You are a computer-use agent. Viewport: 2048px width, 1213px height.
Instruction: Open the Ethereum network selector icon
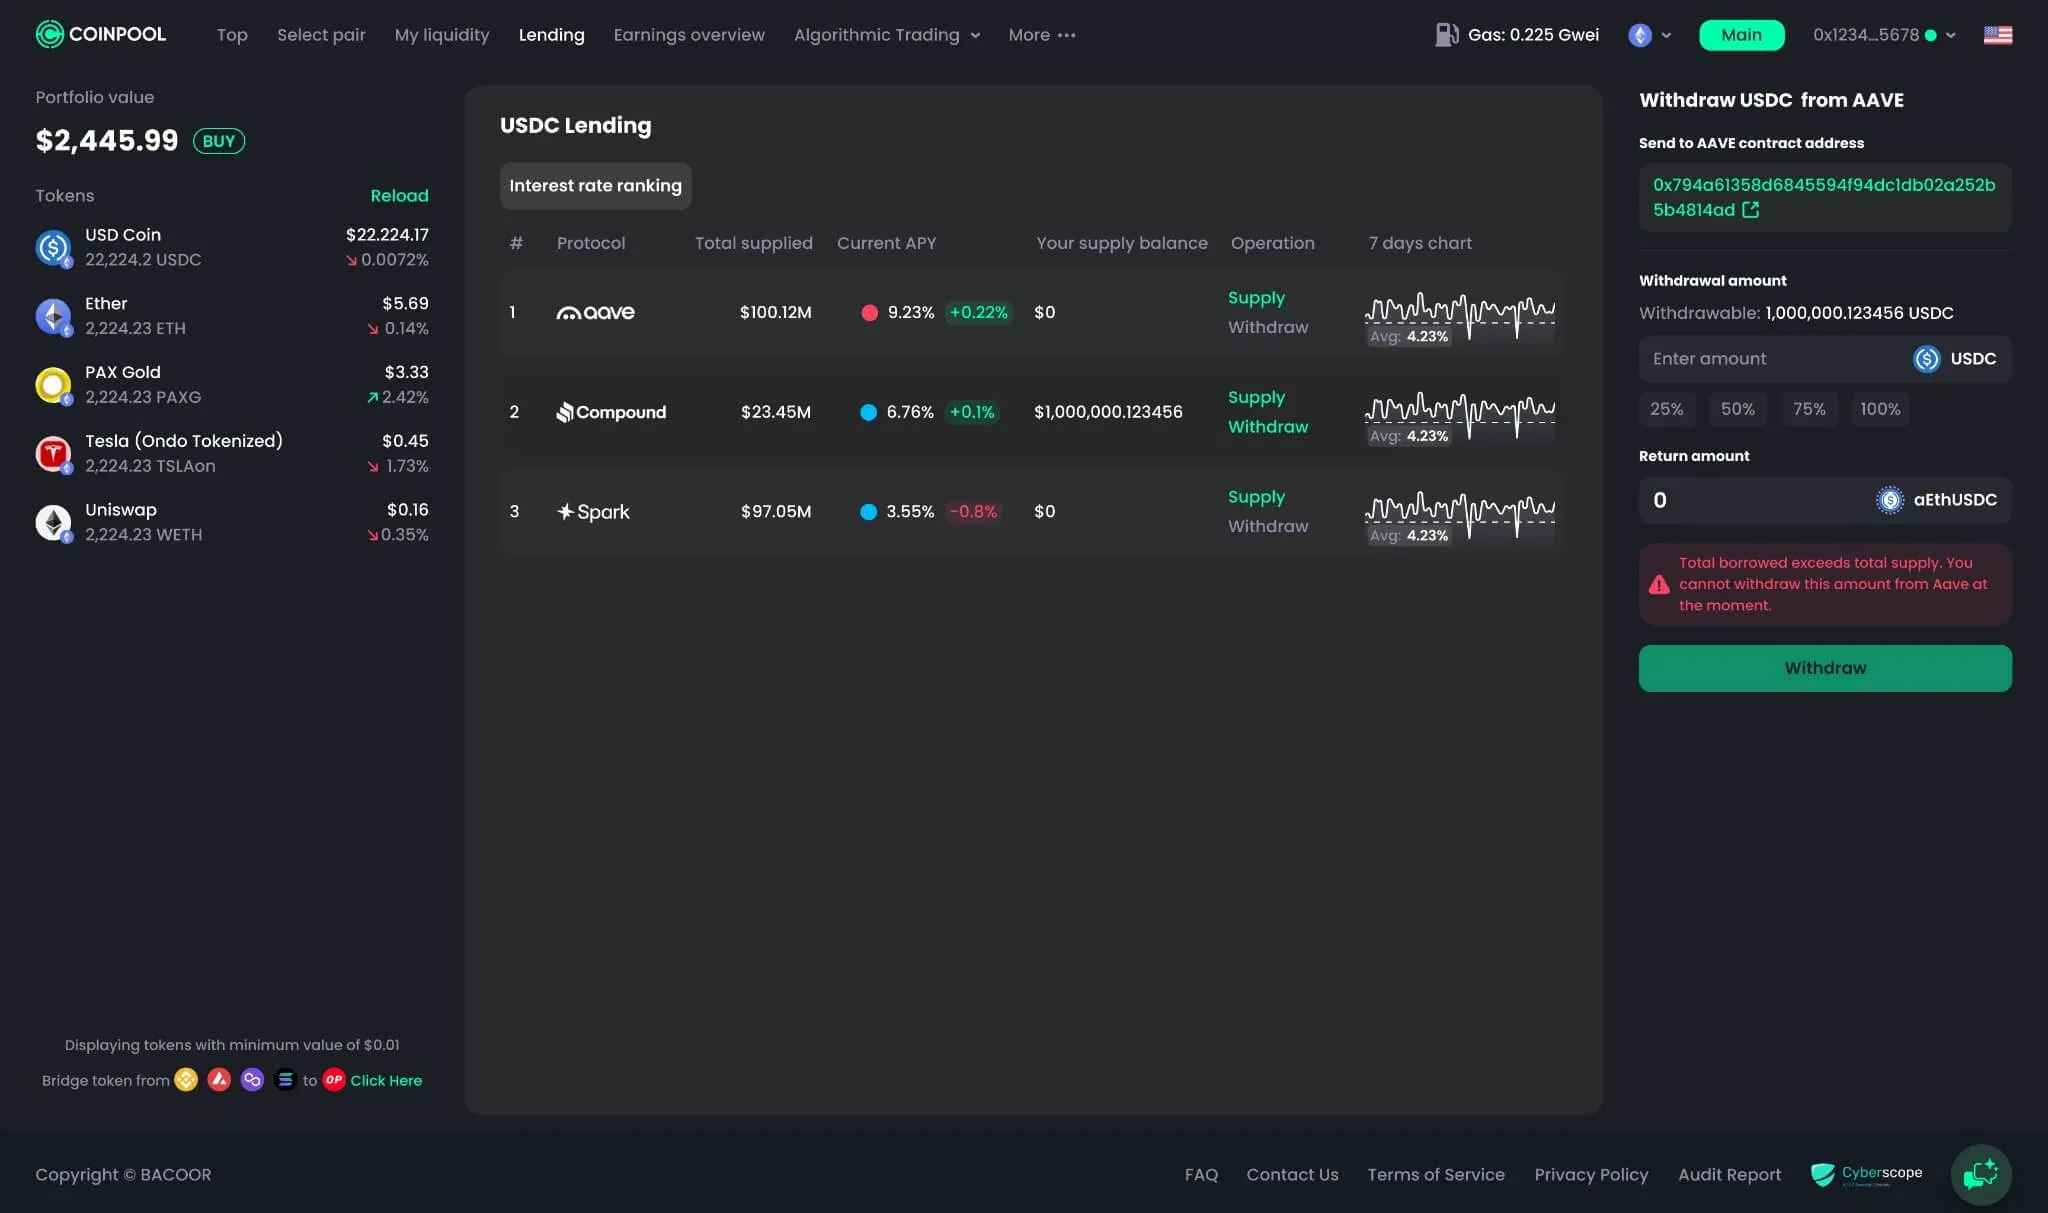1639,35
